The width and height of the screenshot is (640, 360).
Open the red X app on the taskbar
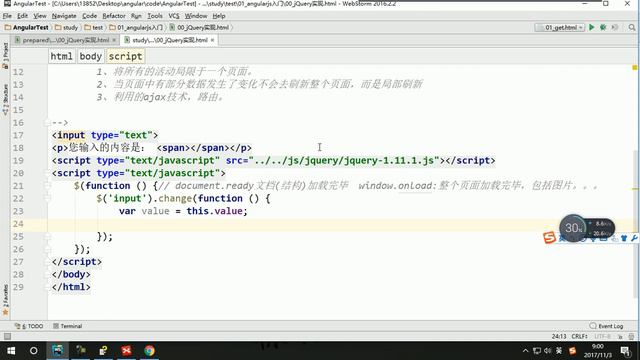[126, 351]
